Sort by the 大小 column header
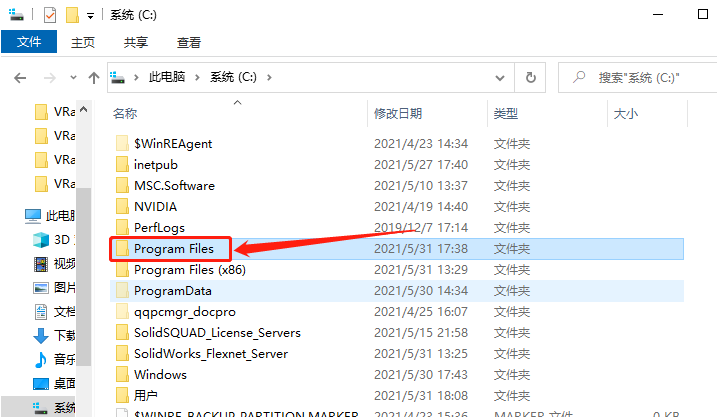This screenshot has height=417, width=717. point(626,113)
